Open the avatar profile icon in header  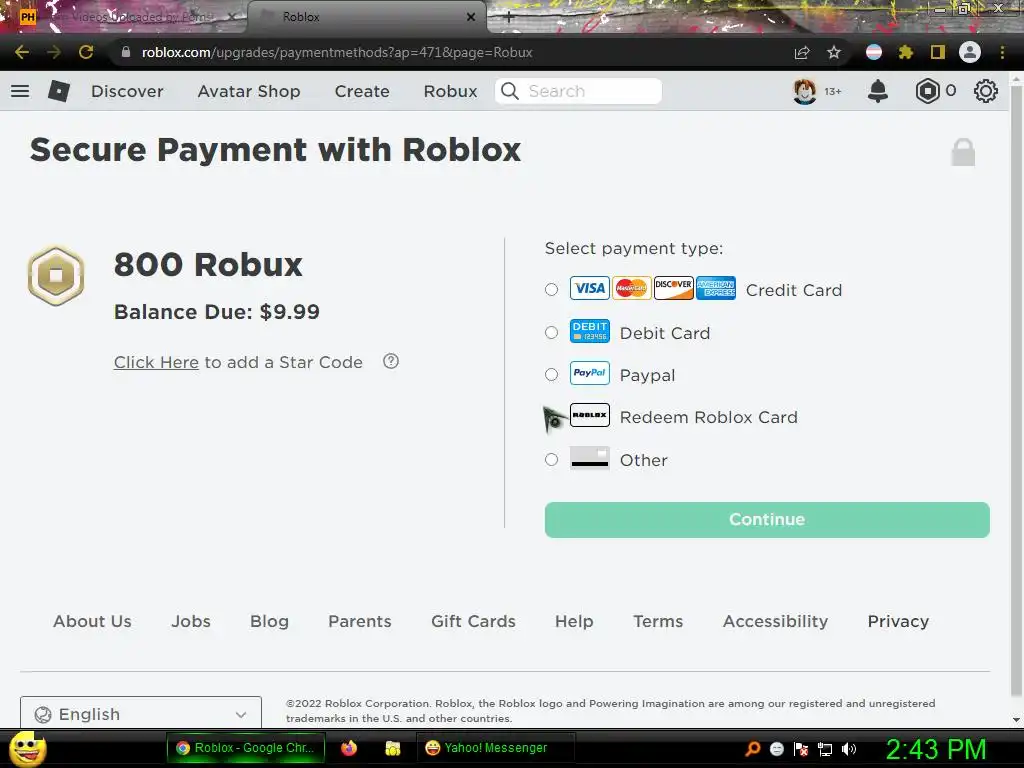pos(805,91)
